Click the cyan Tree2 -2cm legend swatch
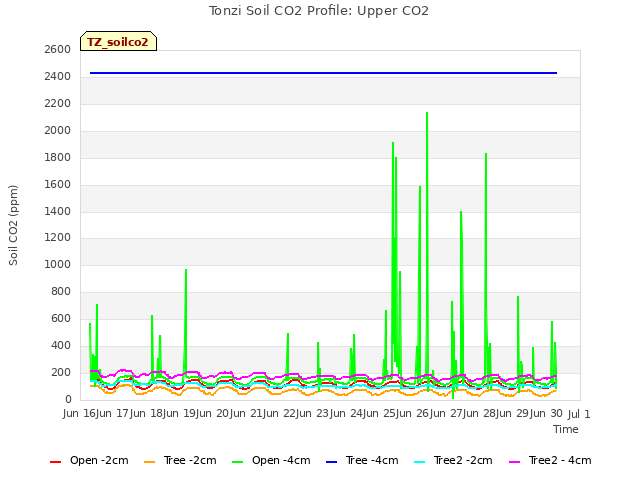 click(x=420, y=462)
